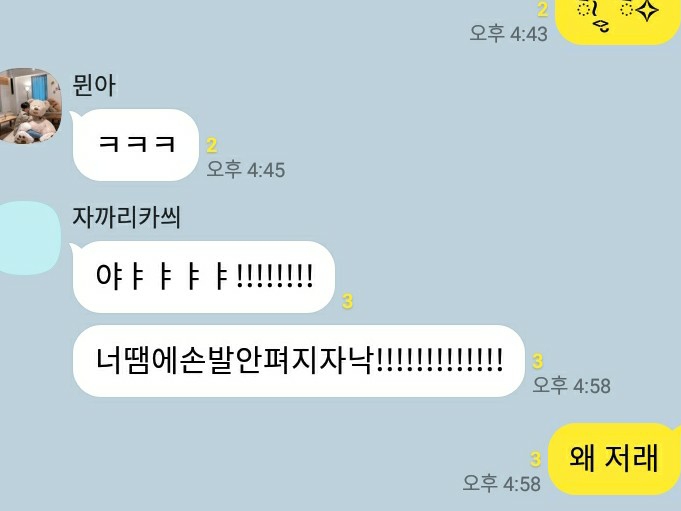681x511 pixels.
Task: Tap unread count 3 beside 야ㅑㅑㅑㅑ message
Action: tap(347, 301)
